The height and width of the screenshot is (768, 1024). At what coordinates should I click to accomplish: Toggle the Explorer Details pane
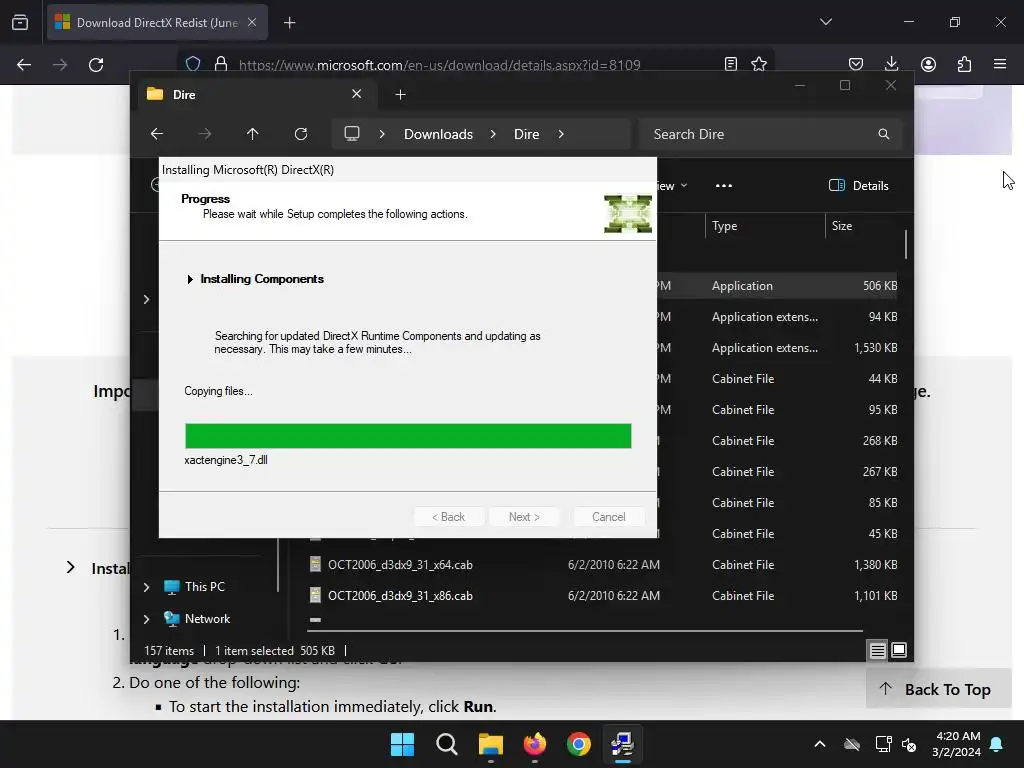(x=859, y=185)
